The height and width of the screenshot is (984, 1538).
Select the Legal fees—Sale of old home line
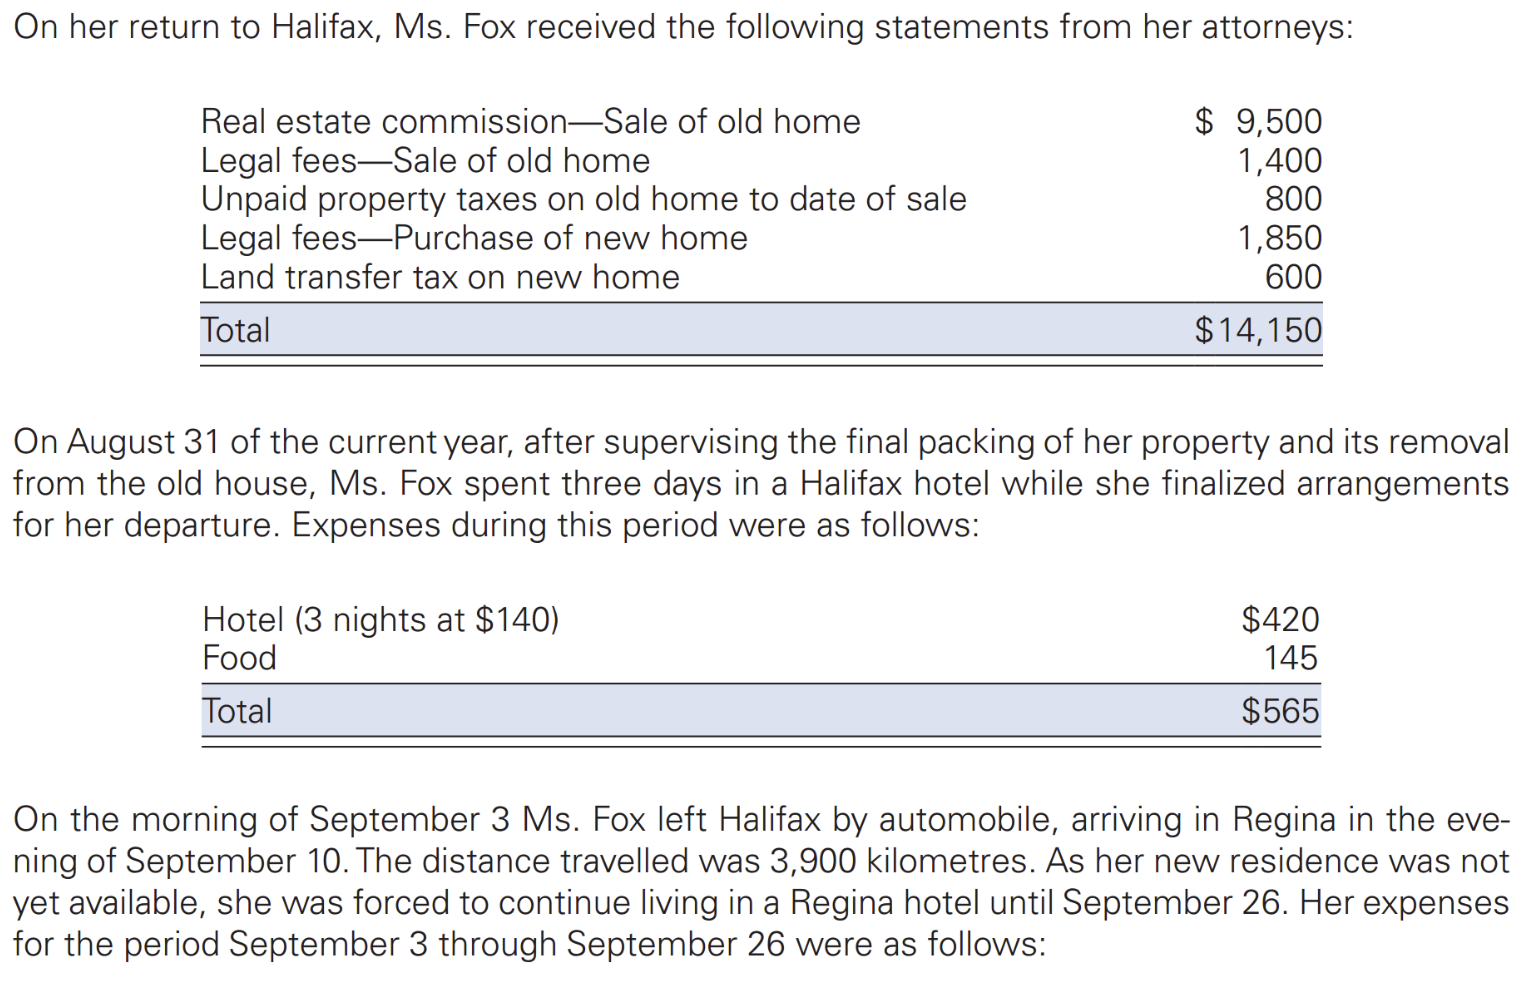click(x=425, y=161)
